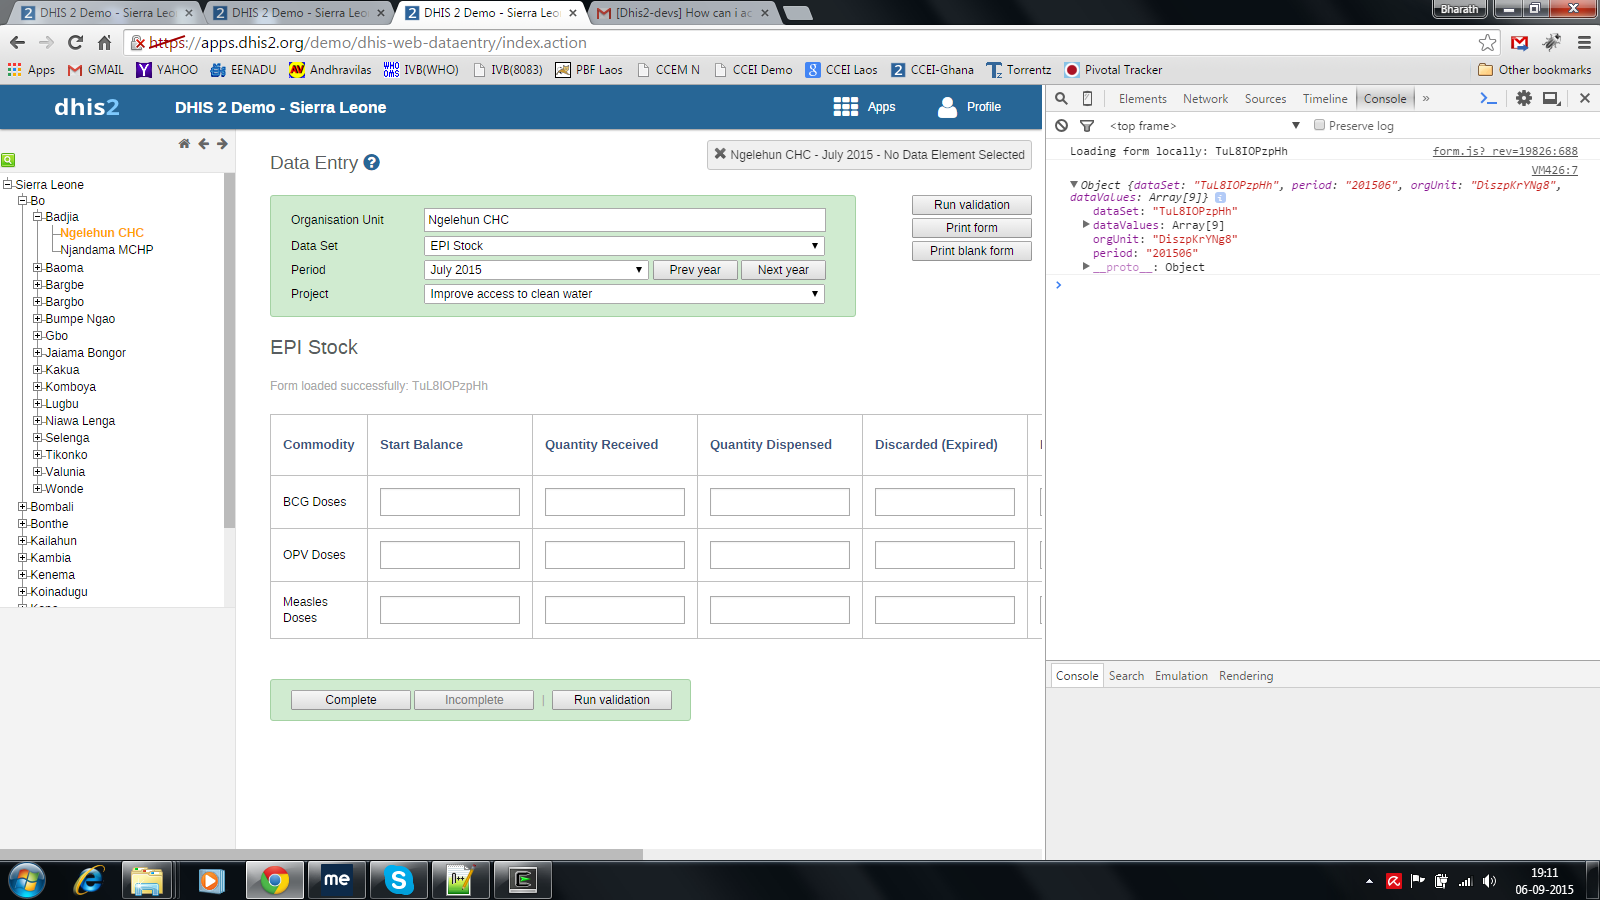
Task: Switch to the Elements tab in DevTools
Action: pos(1142,99)
